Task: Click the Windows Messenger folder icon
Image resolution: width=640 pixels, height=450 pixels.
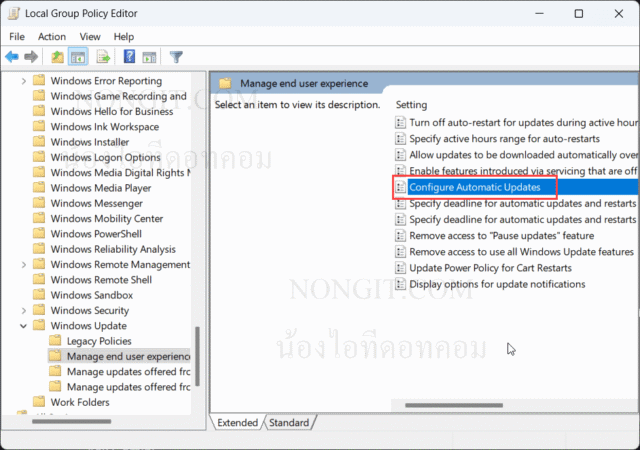Action: (x=39, y=203)
